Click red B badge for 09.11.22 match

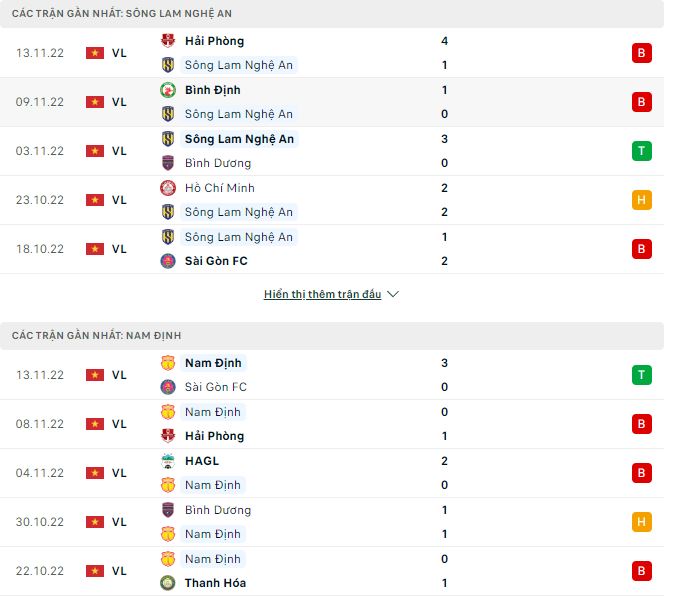(641, 102)
